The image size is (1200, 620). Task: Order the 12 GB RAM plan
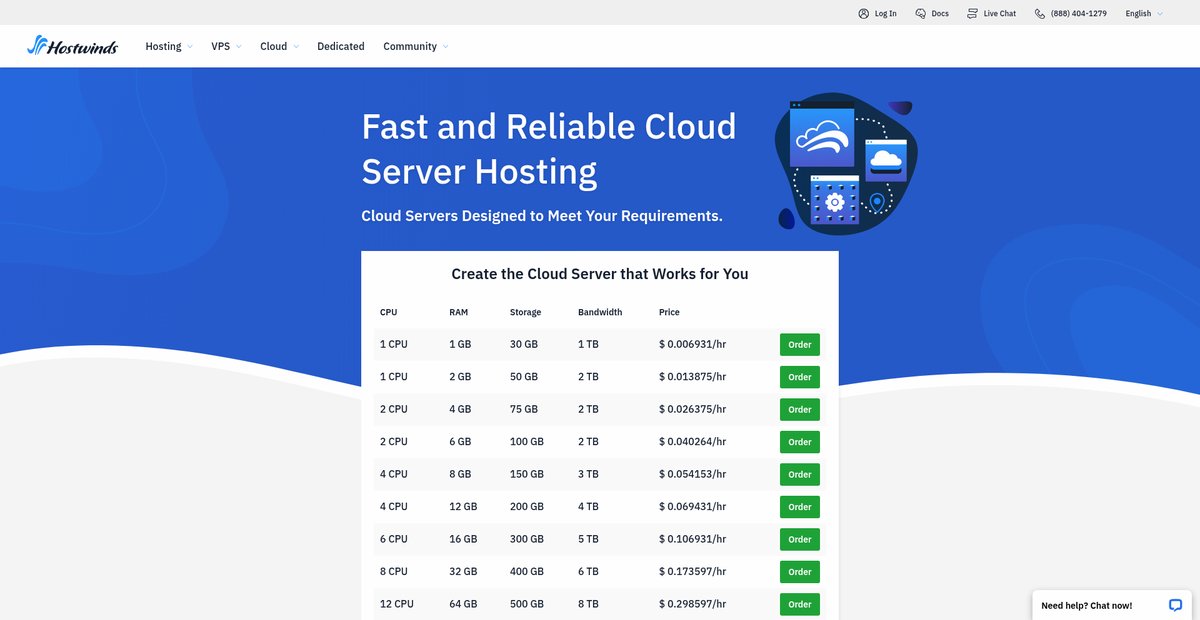point(800,506)
